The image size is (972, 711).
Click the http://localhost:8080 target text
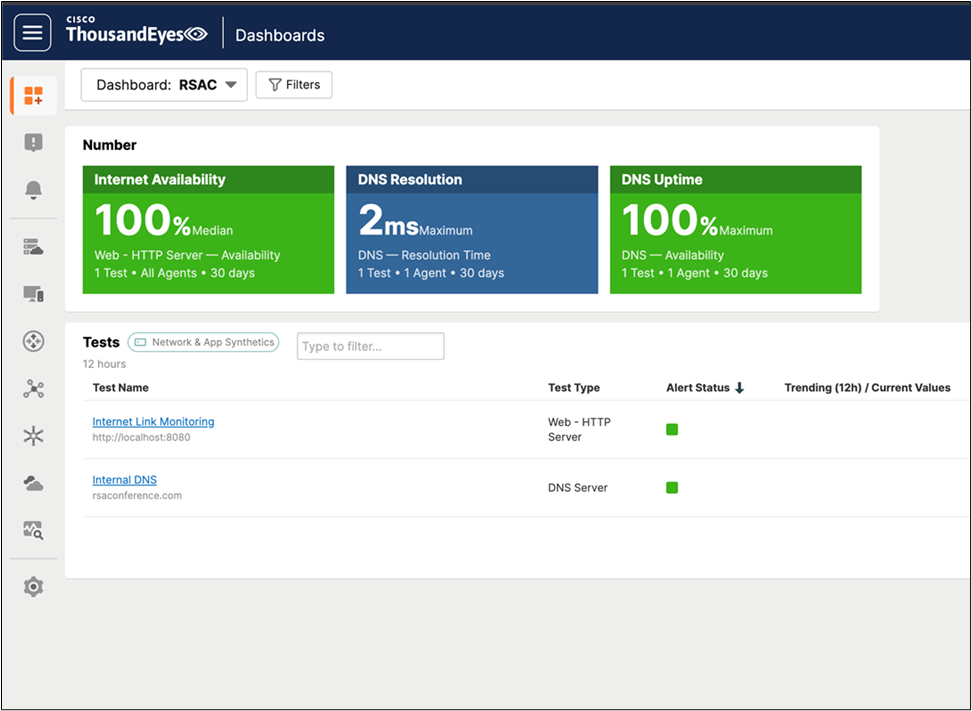(x=141, y=438)
